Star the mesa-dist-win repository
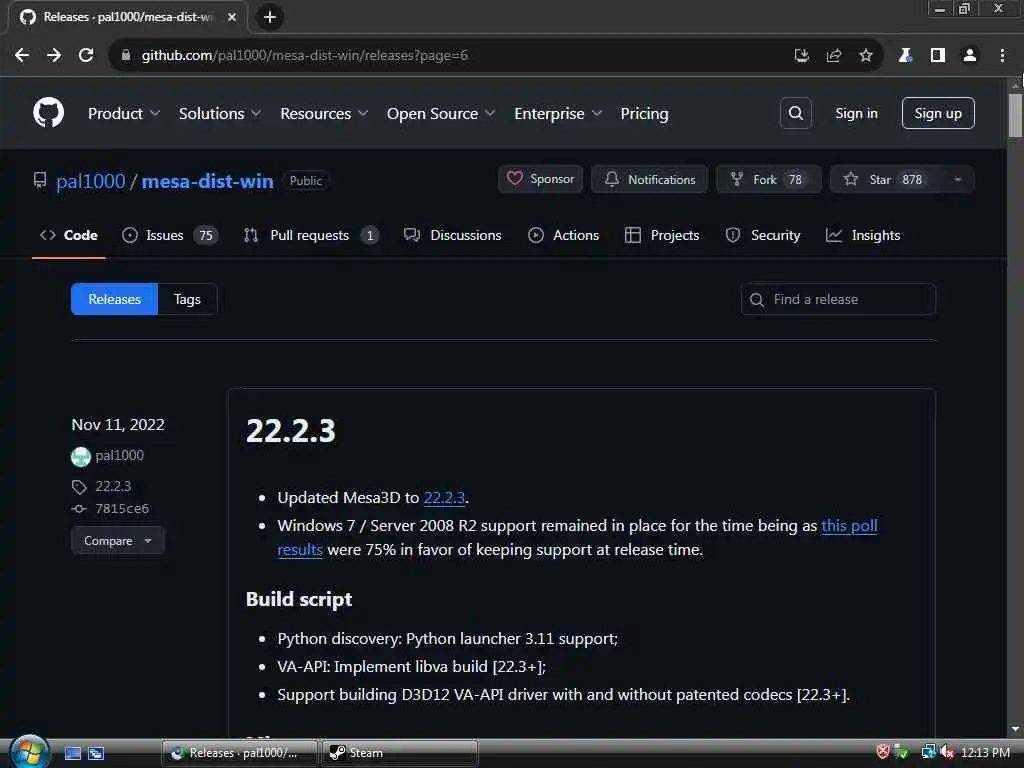 (887, 179)
